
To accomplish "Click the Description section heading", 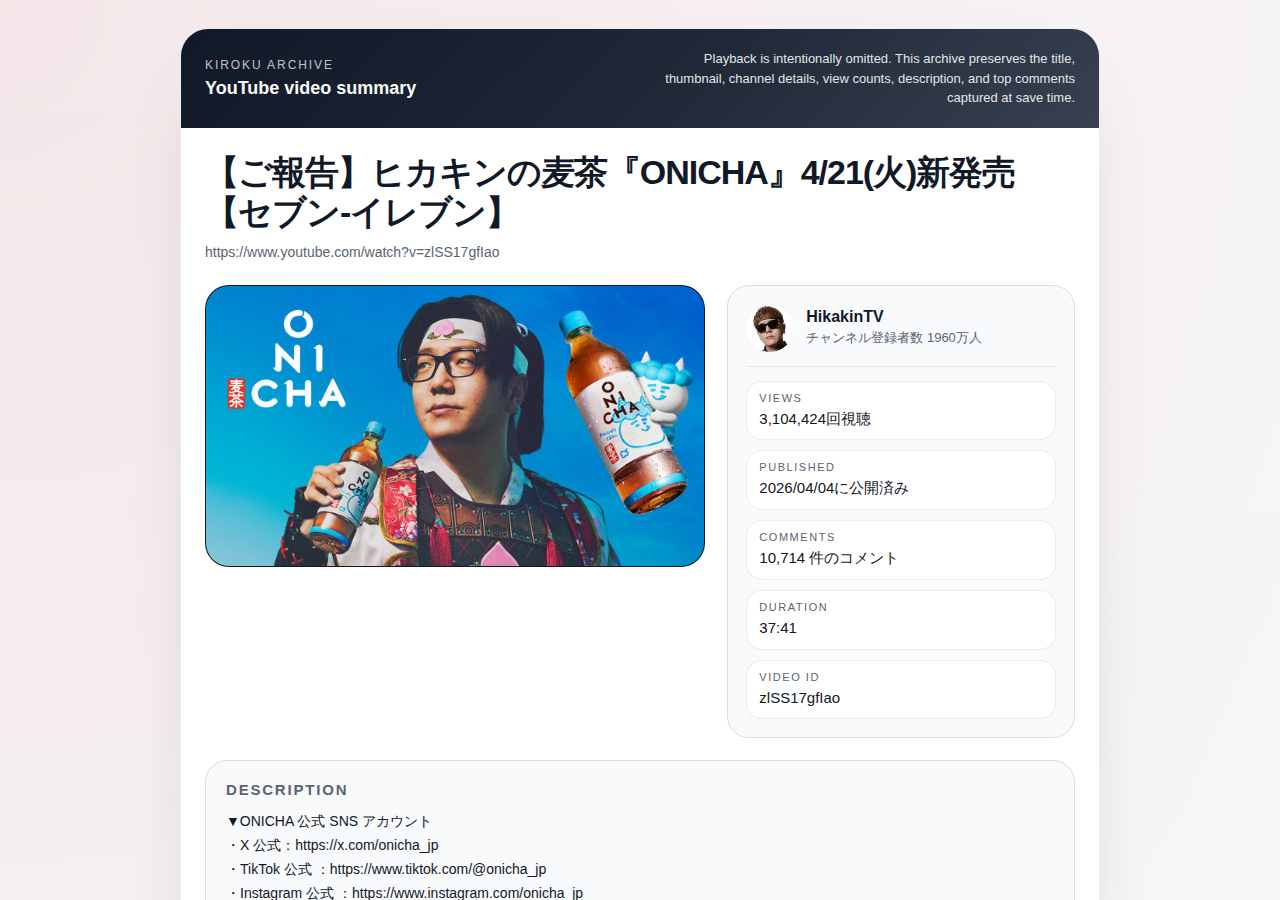I will pos(287,790).
